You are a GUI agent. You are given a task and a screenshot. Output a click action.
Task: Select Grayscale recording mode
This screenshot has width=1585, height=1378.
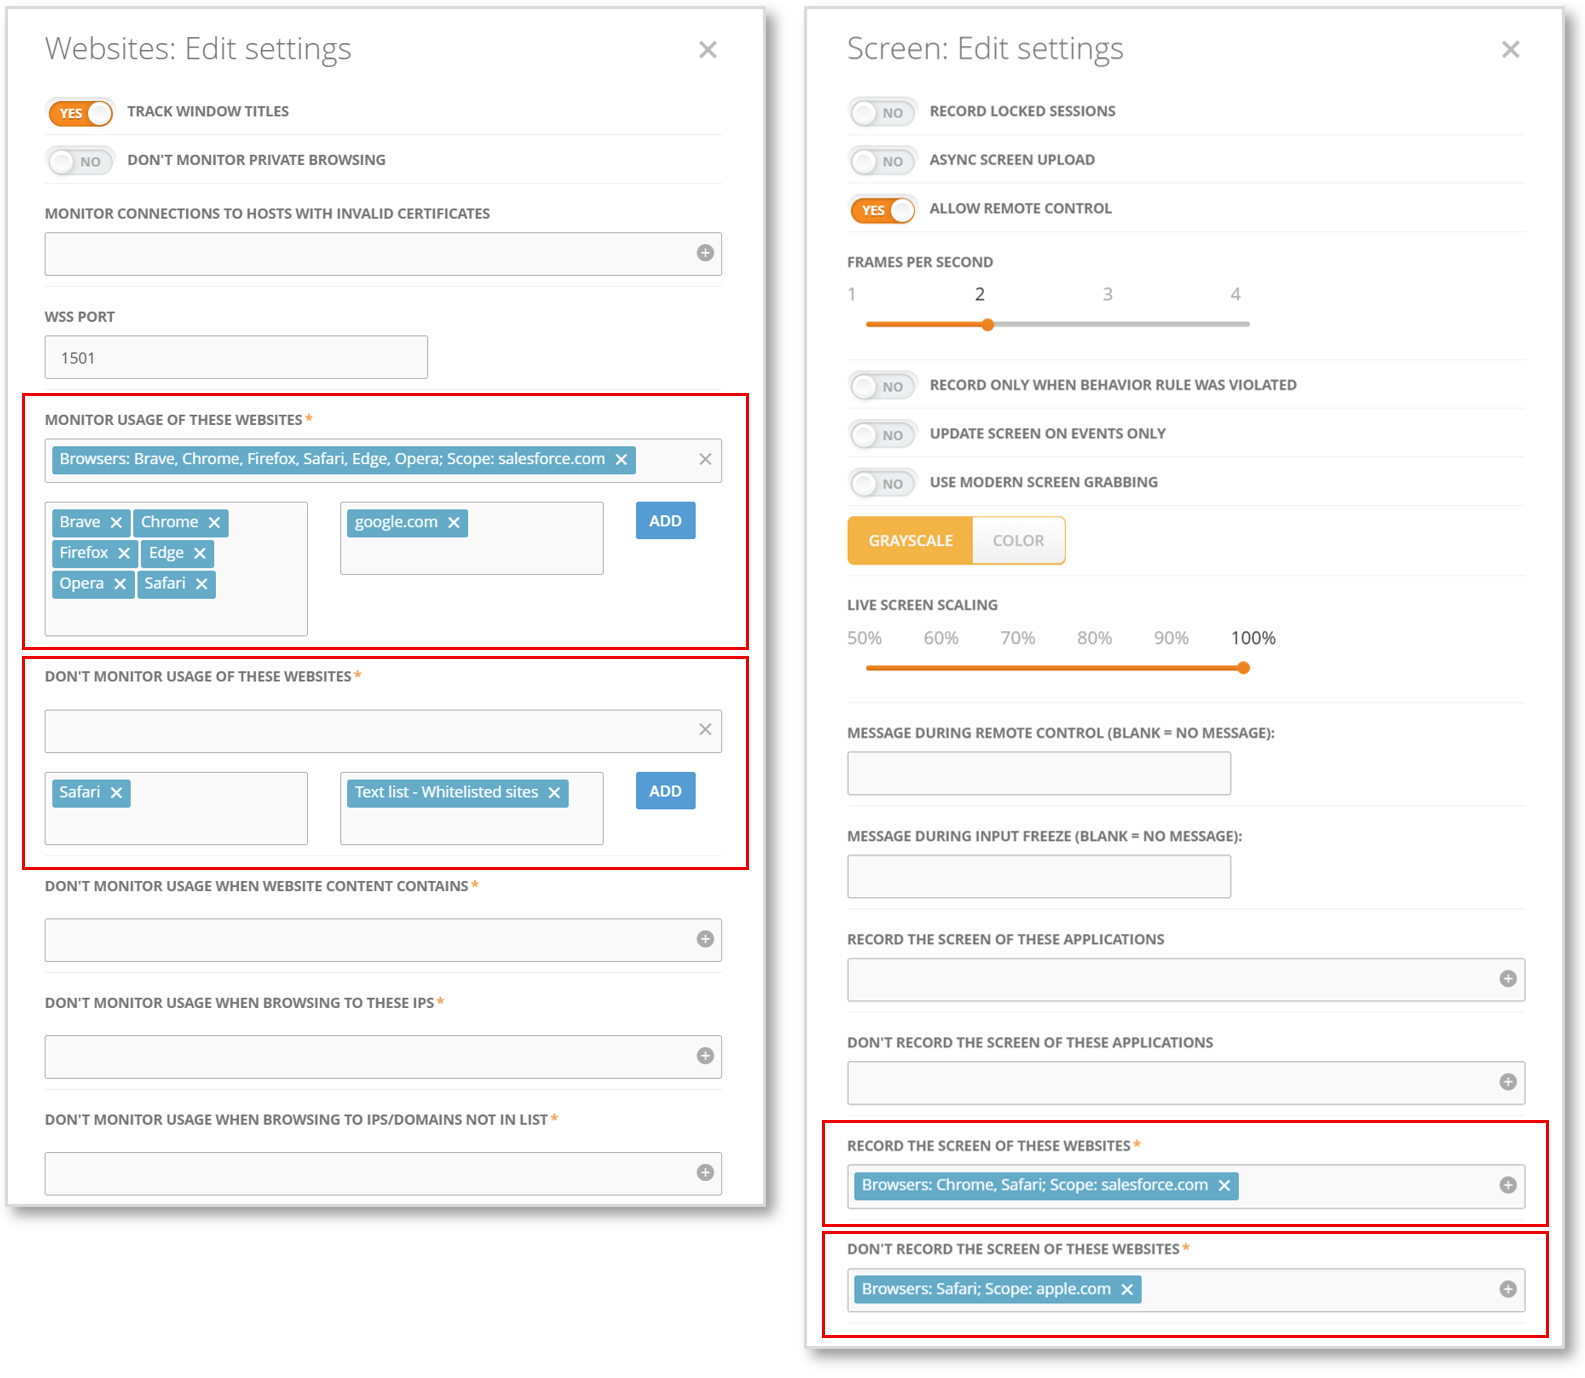tap(910, 541)
